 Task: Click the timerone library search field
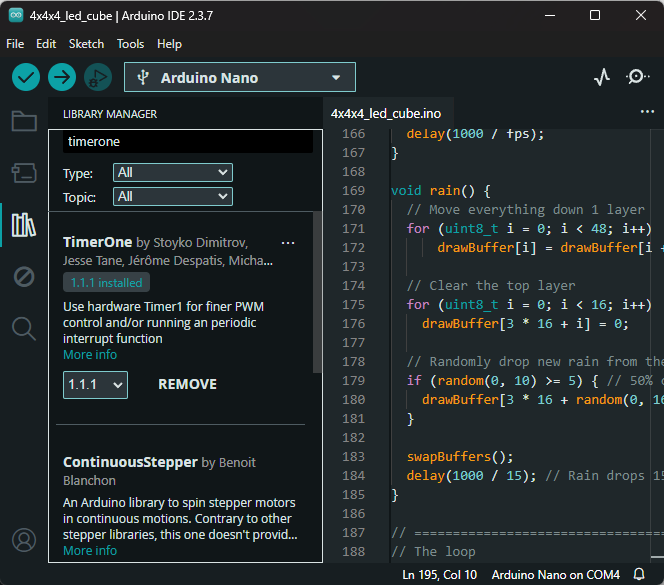pos(187,142)
